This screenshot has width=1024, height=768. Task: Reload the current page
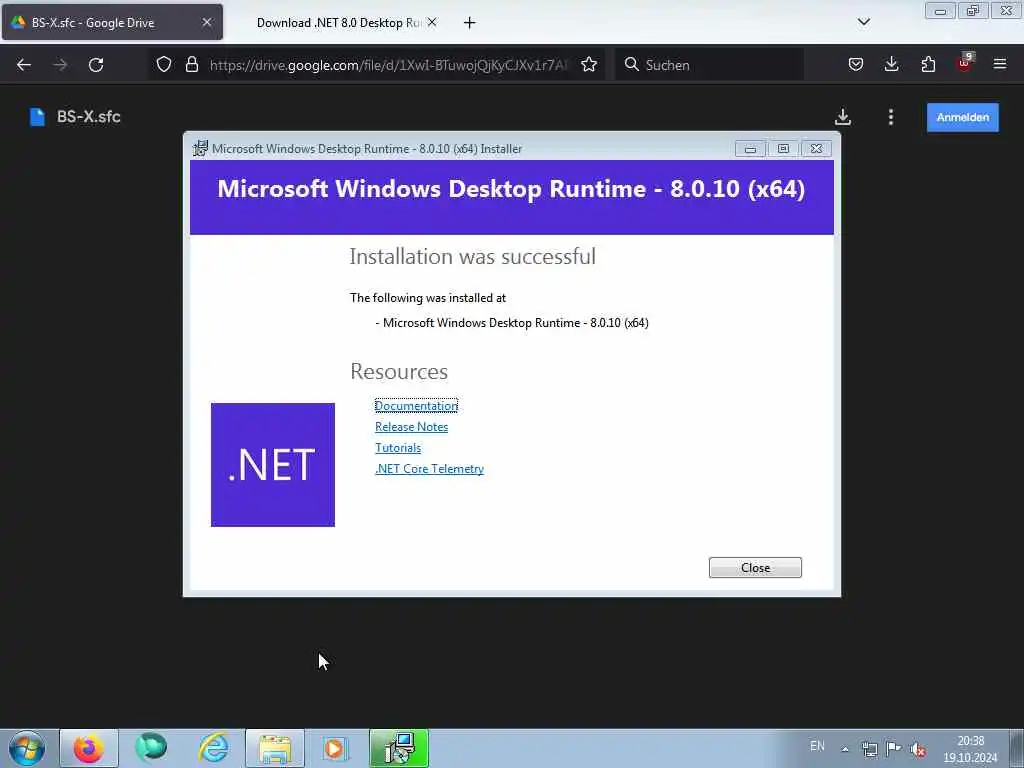coord(96,65)
